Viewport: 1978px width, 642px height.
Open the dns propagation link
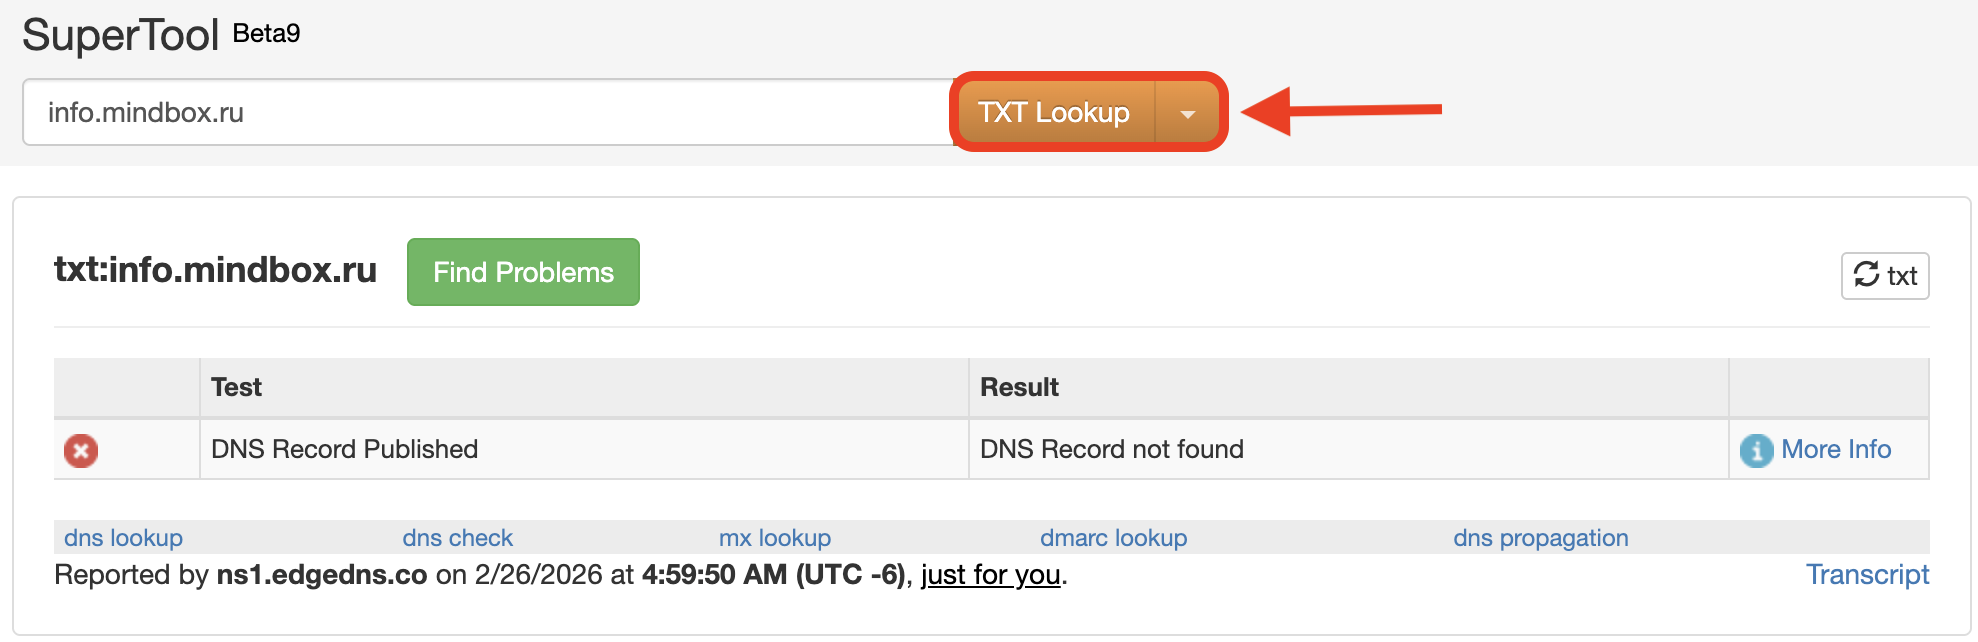(x=1541, y=537)
